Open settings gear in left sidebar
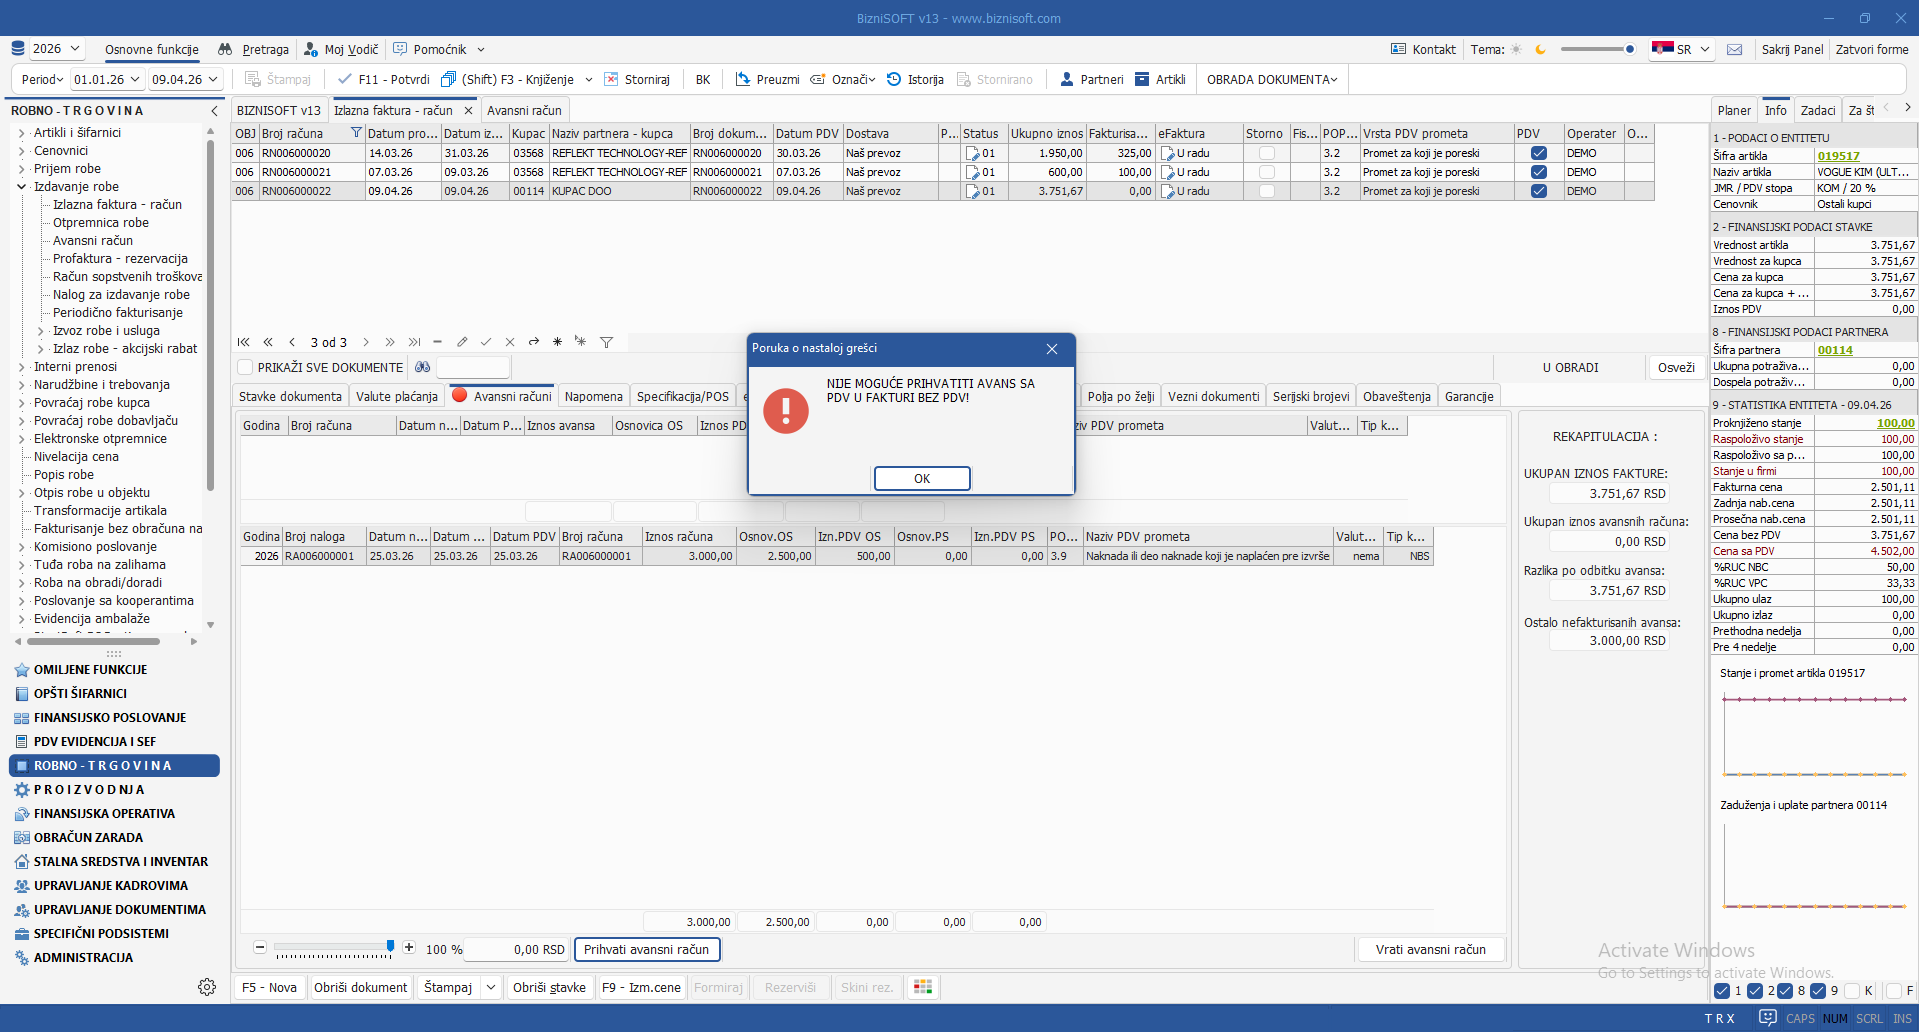Screen dimensions: 1919x1032 (207, 987)
